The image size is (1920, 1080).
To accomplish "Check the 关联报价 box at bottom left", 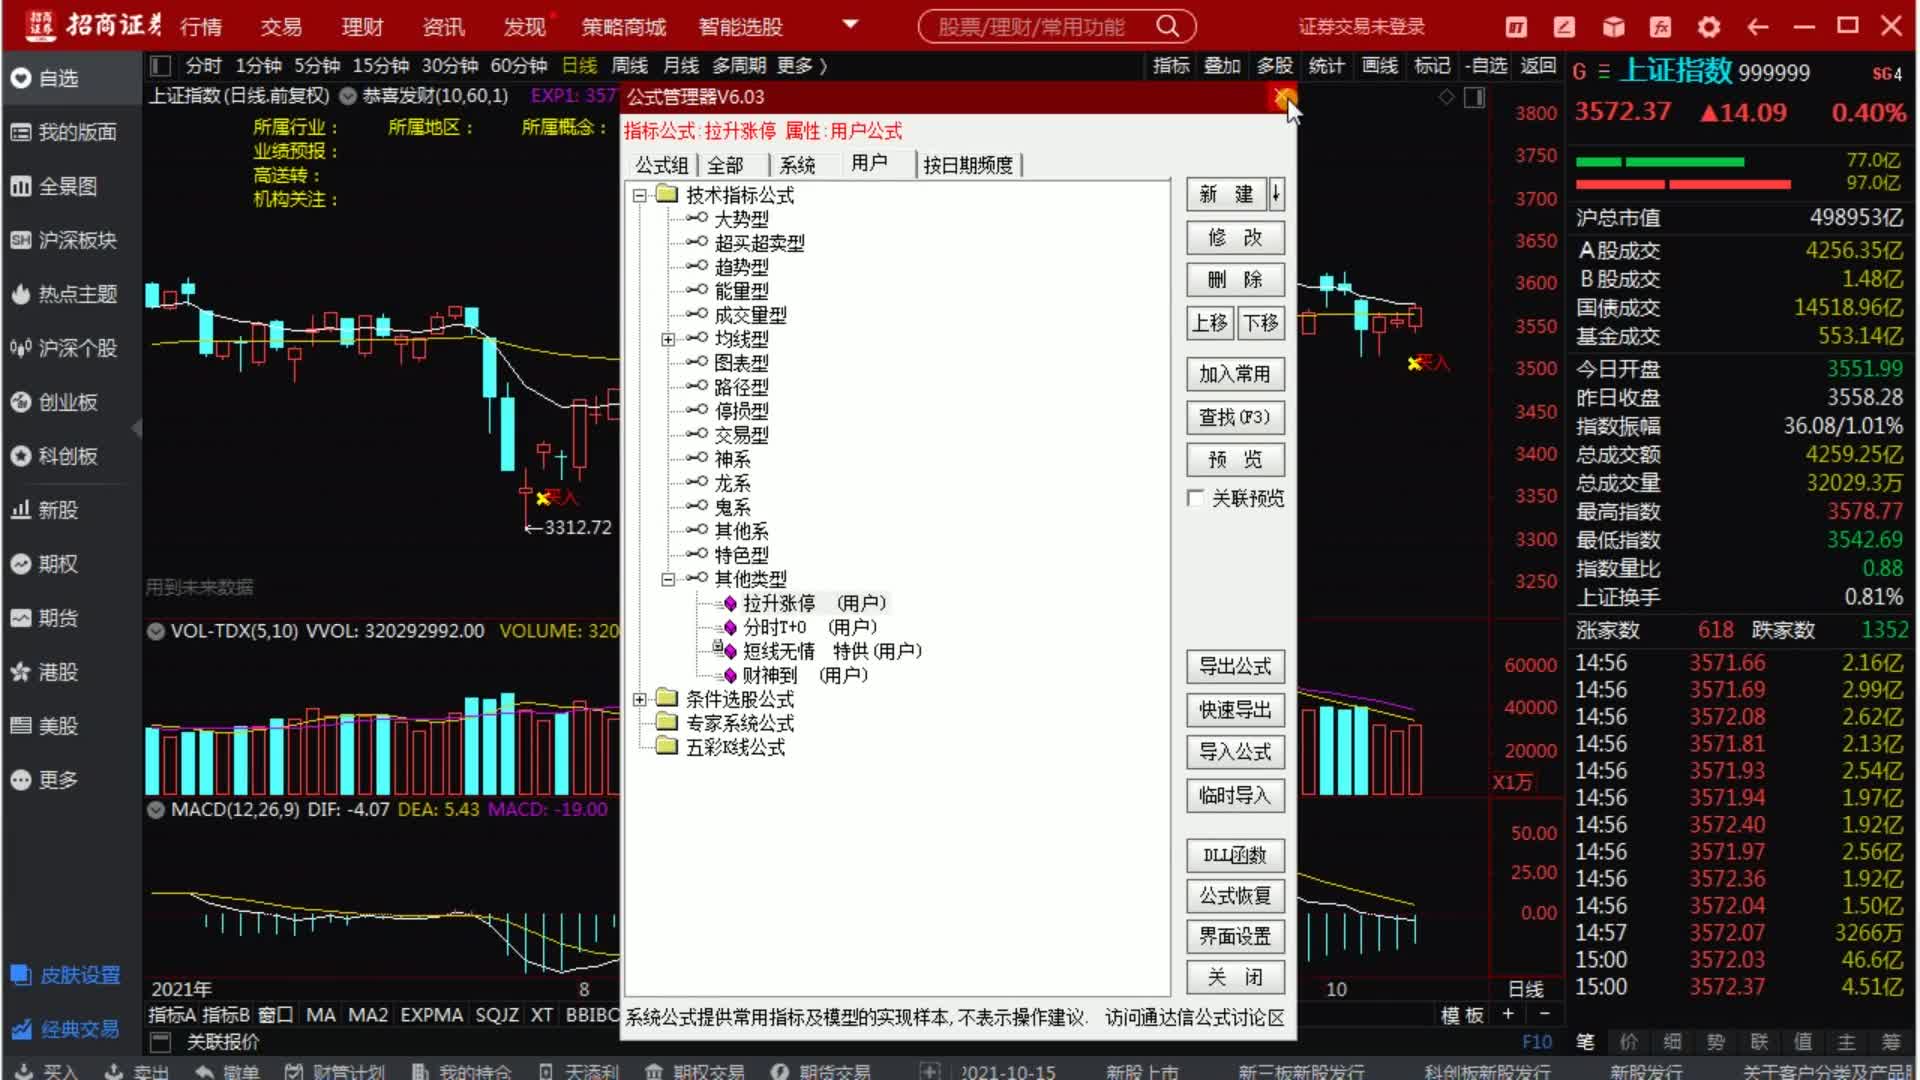I will [x=161, y=1042].
